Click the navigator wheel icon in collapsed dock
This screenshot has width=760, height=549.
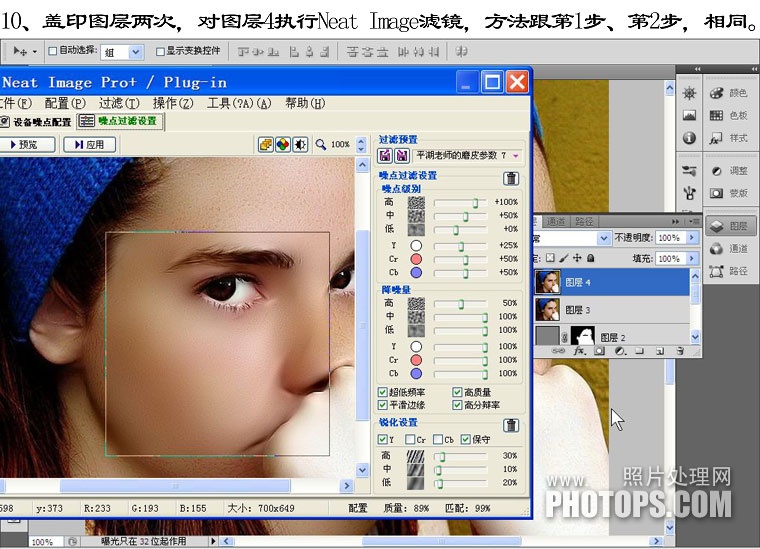click(689, 93)
